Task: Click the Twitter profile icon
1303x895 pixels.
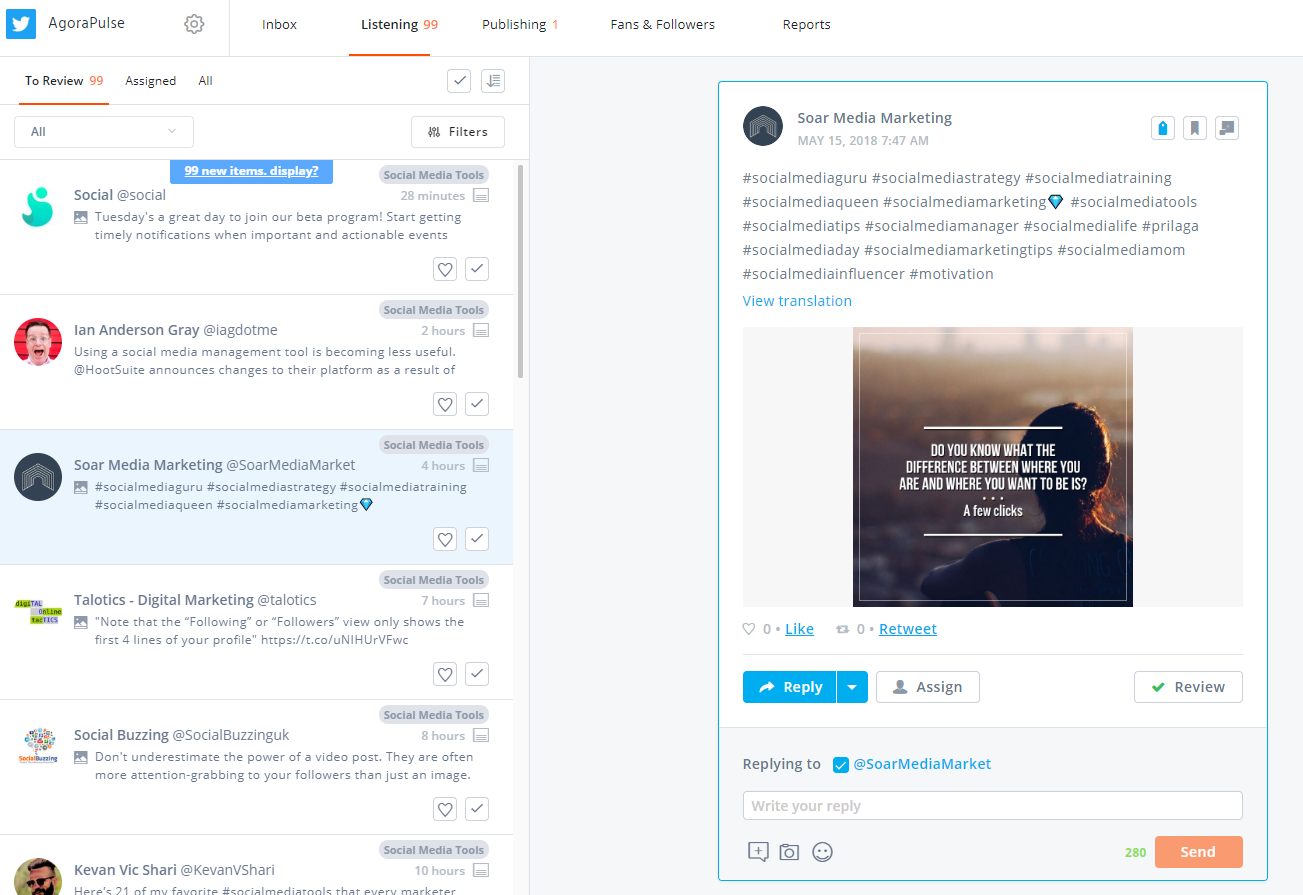Action: [21, 24]
